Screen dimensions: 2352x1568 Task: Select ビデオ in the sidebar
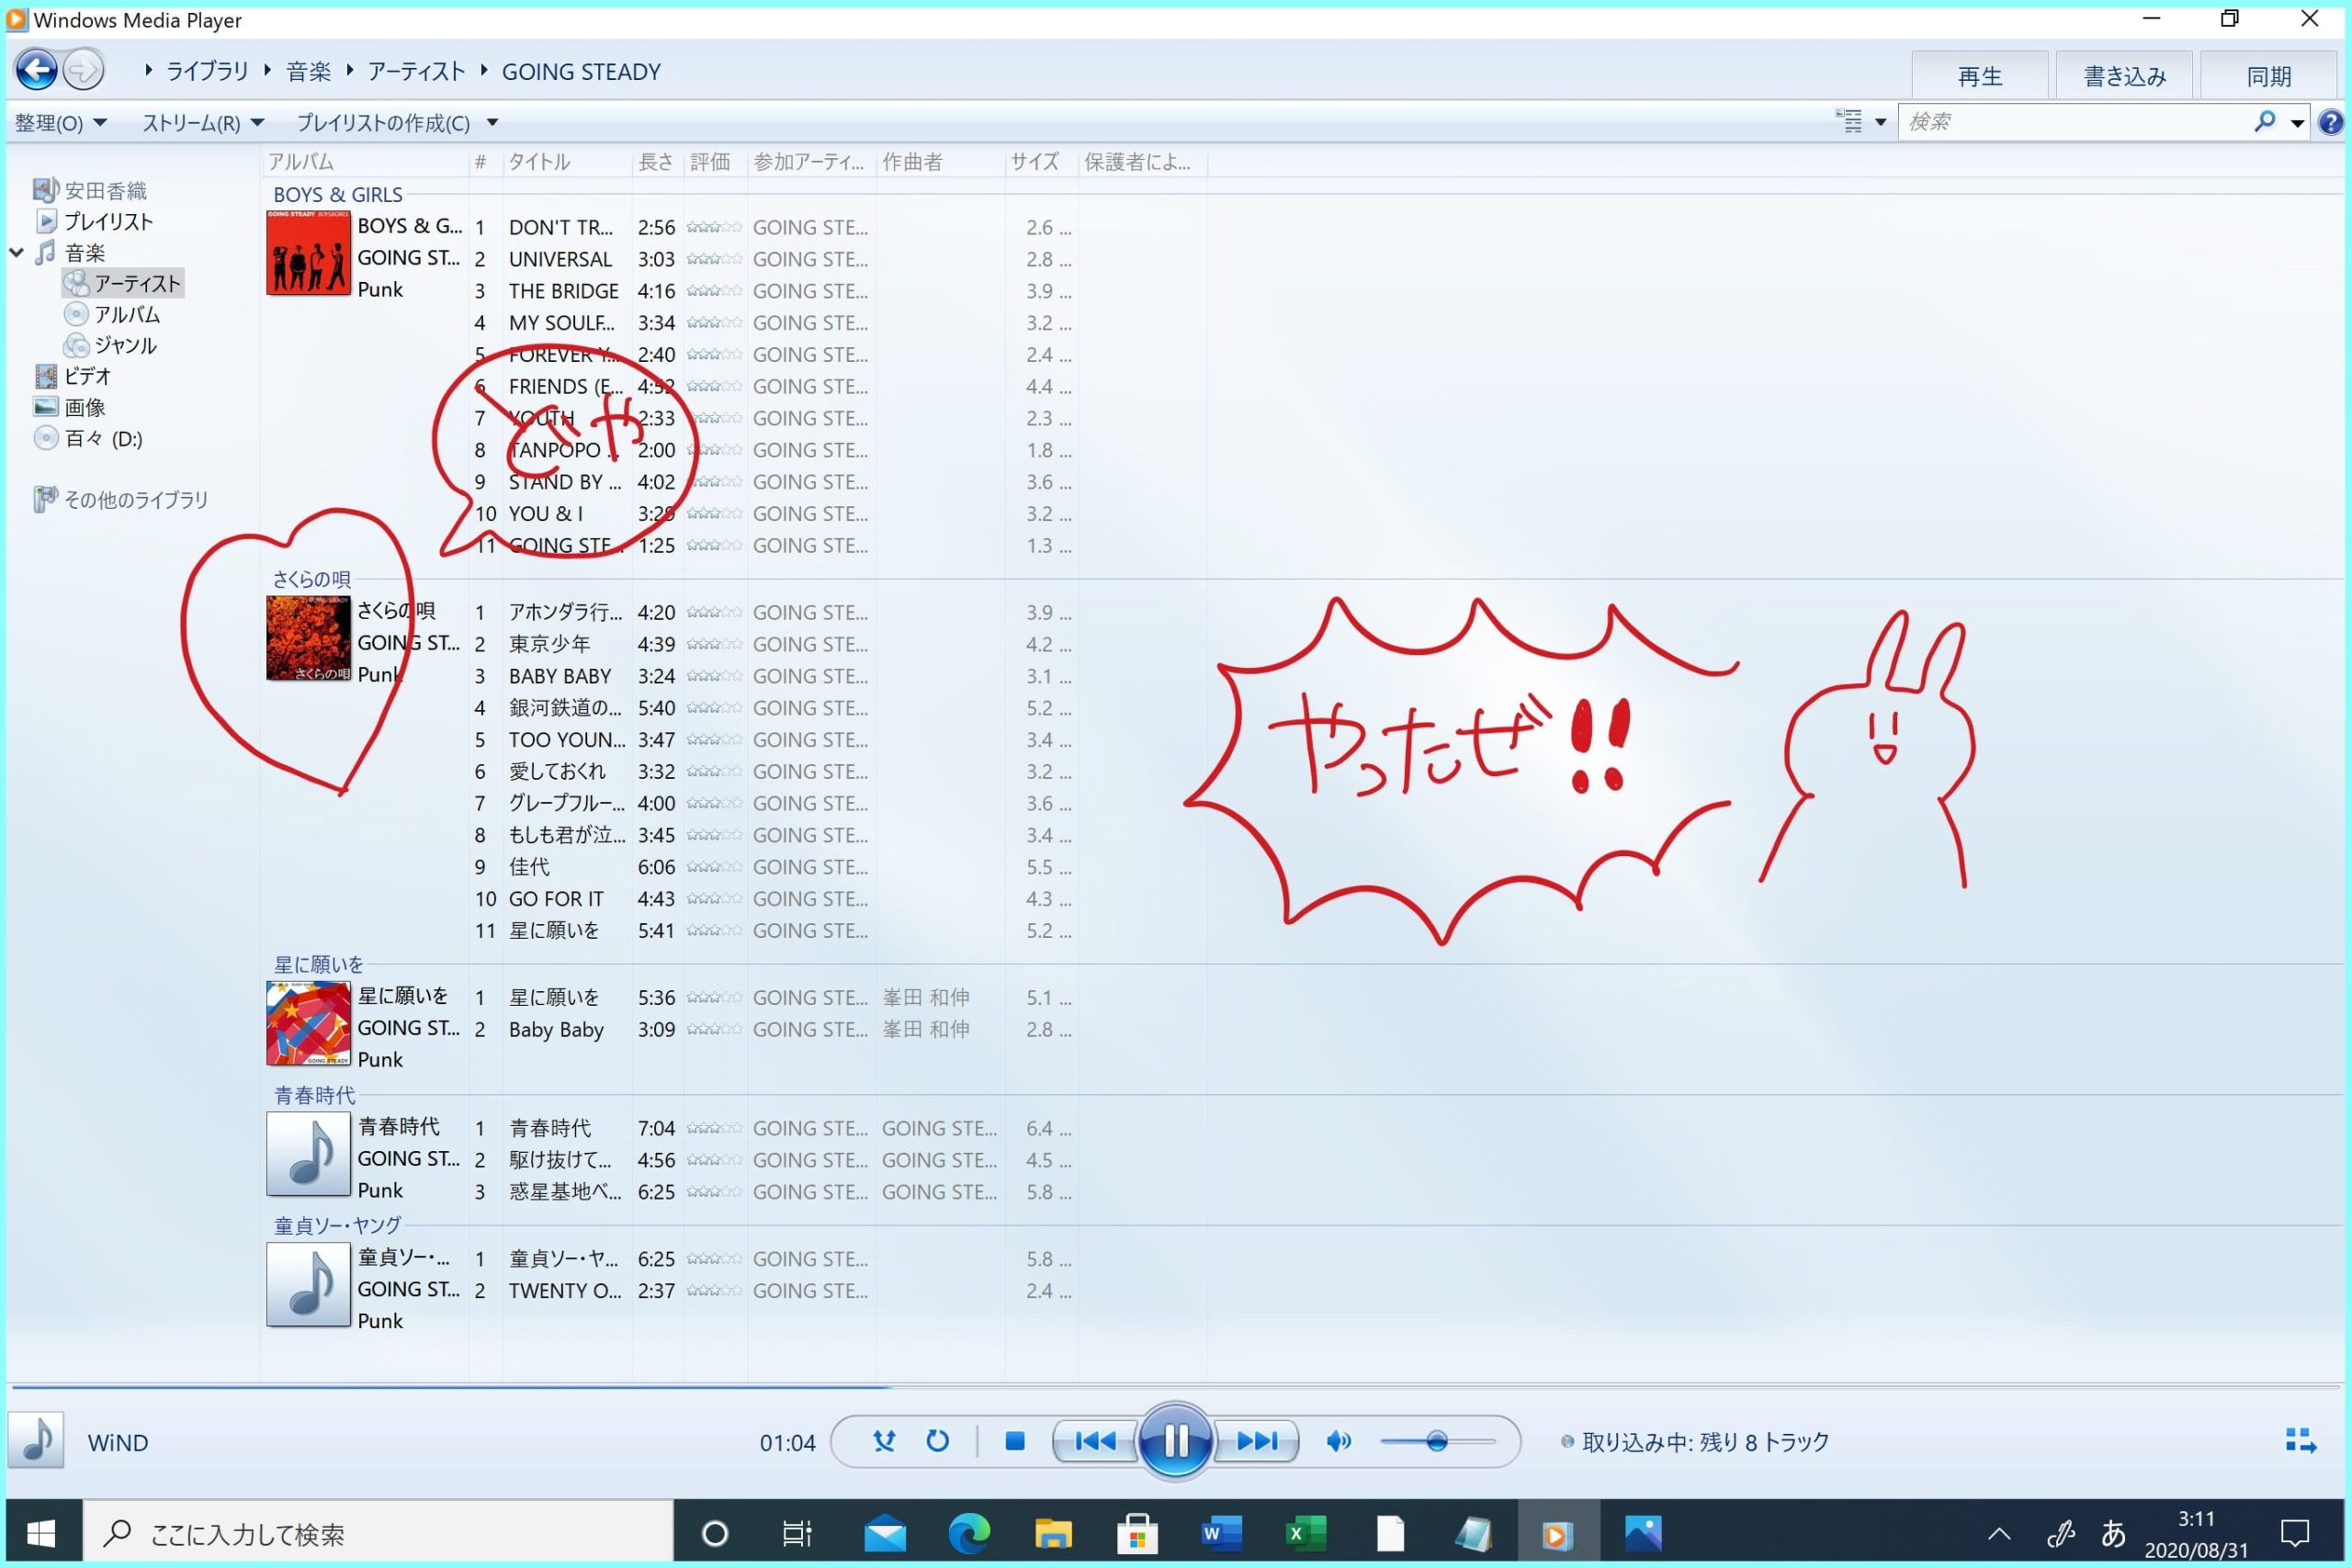pyautogui.click(x=73, y=376)
